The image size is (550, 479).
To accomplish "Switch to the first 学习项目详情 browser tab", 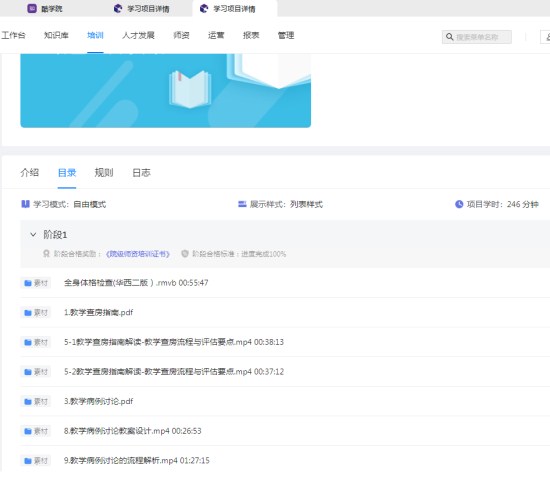I will [x=142, y=8].
